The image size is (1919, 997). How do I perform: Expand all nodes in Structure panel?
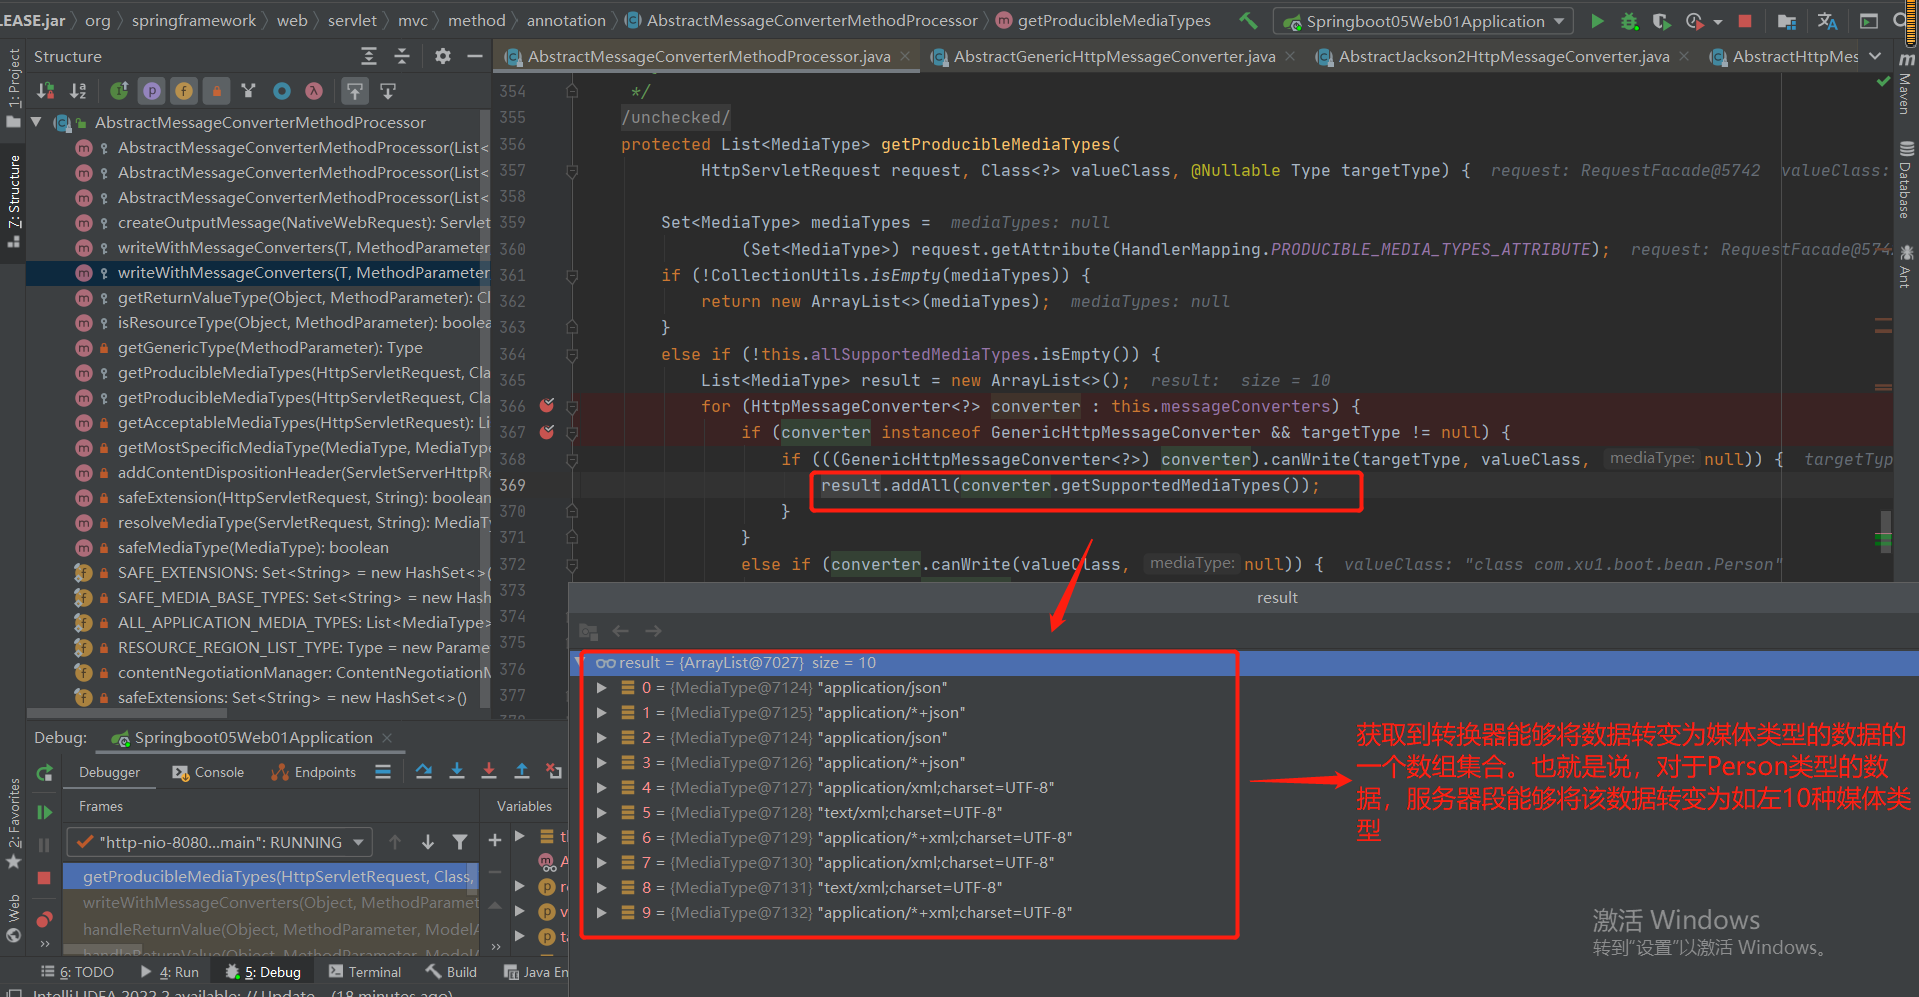tap(369, 56)
